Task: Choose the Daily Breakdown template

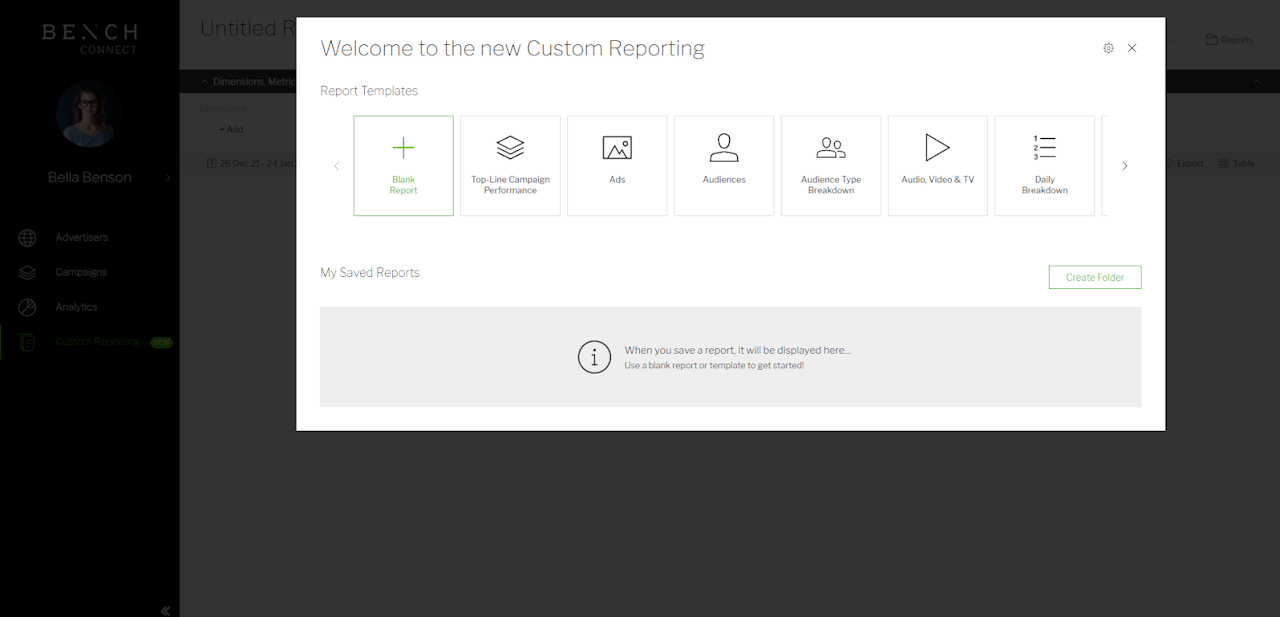Action: coord(1044,166)
